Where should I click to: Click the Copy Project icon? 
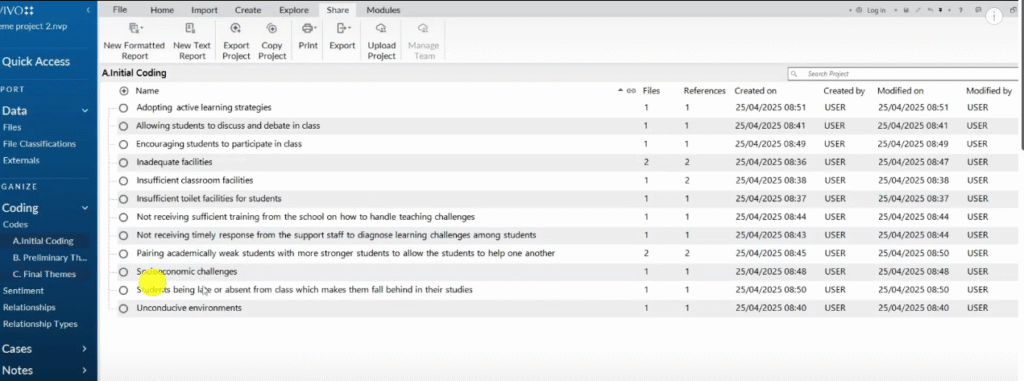pos(272,28)
